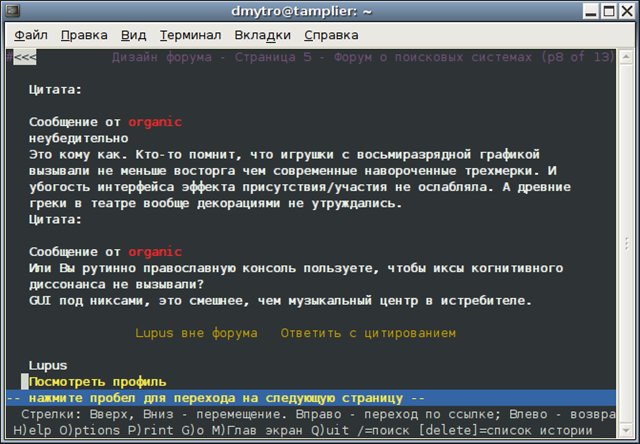Click the '/=поиск' hint in bottom line
Screen dimensions: 640x444
point(384,430)
